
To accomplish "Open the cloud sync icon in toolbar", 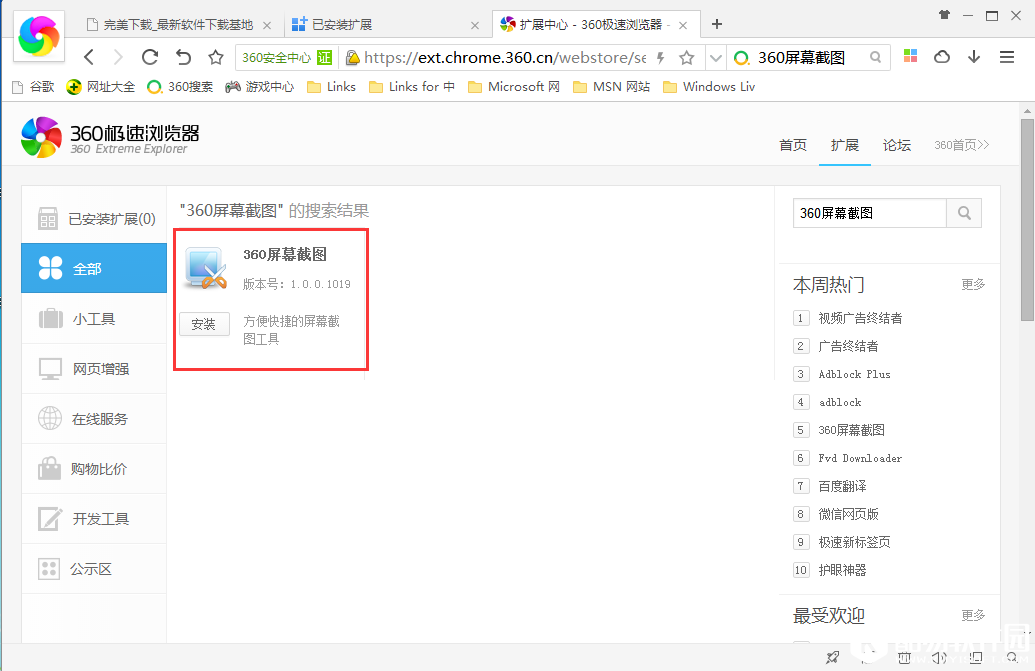I will pos(941,57).
